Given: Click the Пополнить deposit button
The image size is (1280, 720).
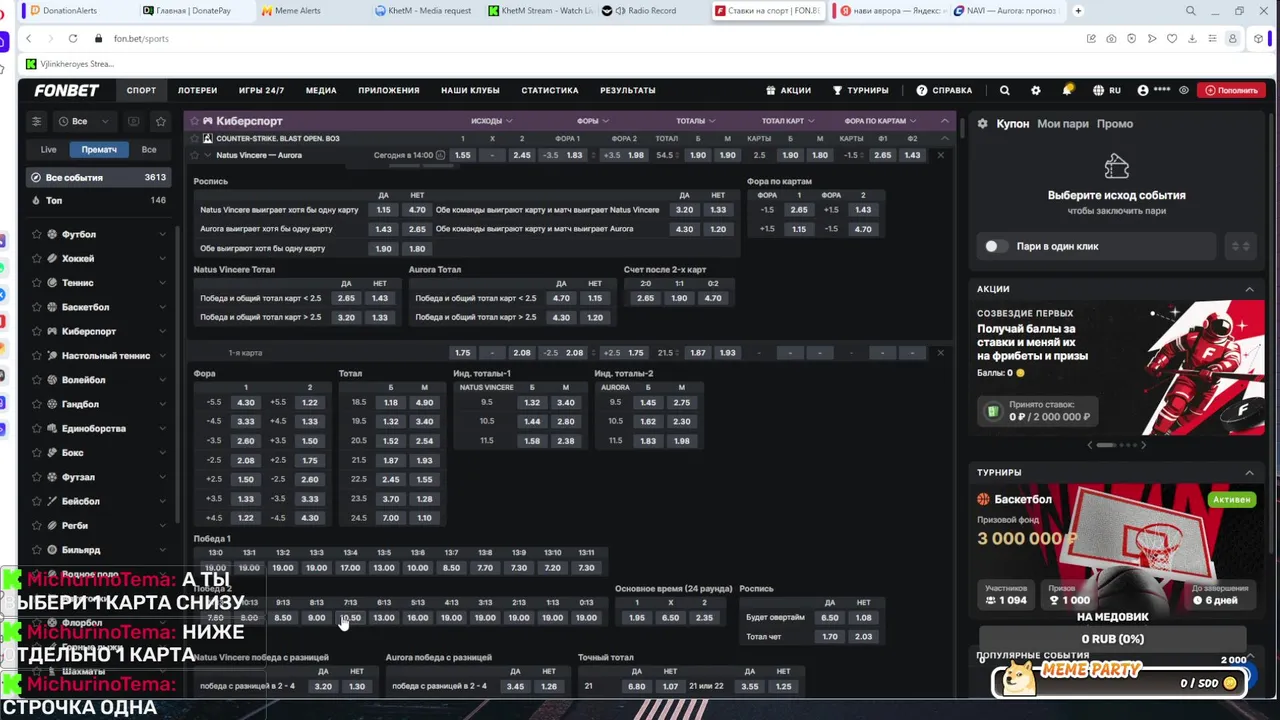Looking at the screenshot, I should tap(1231, 90).
